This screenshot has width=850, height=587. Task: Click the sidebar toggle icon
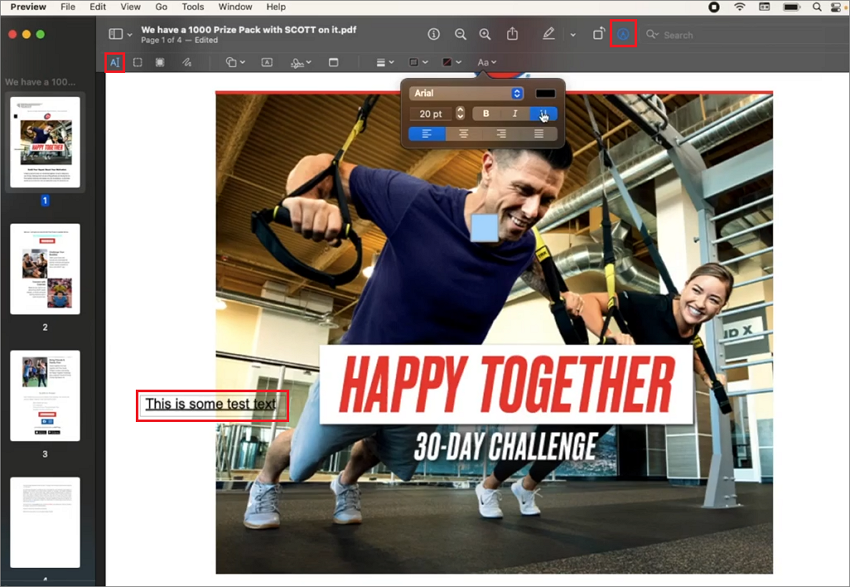115,34
